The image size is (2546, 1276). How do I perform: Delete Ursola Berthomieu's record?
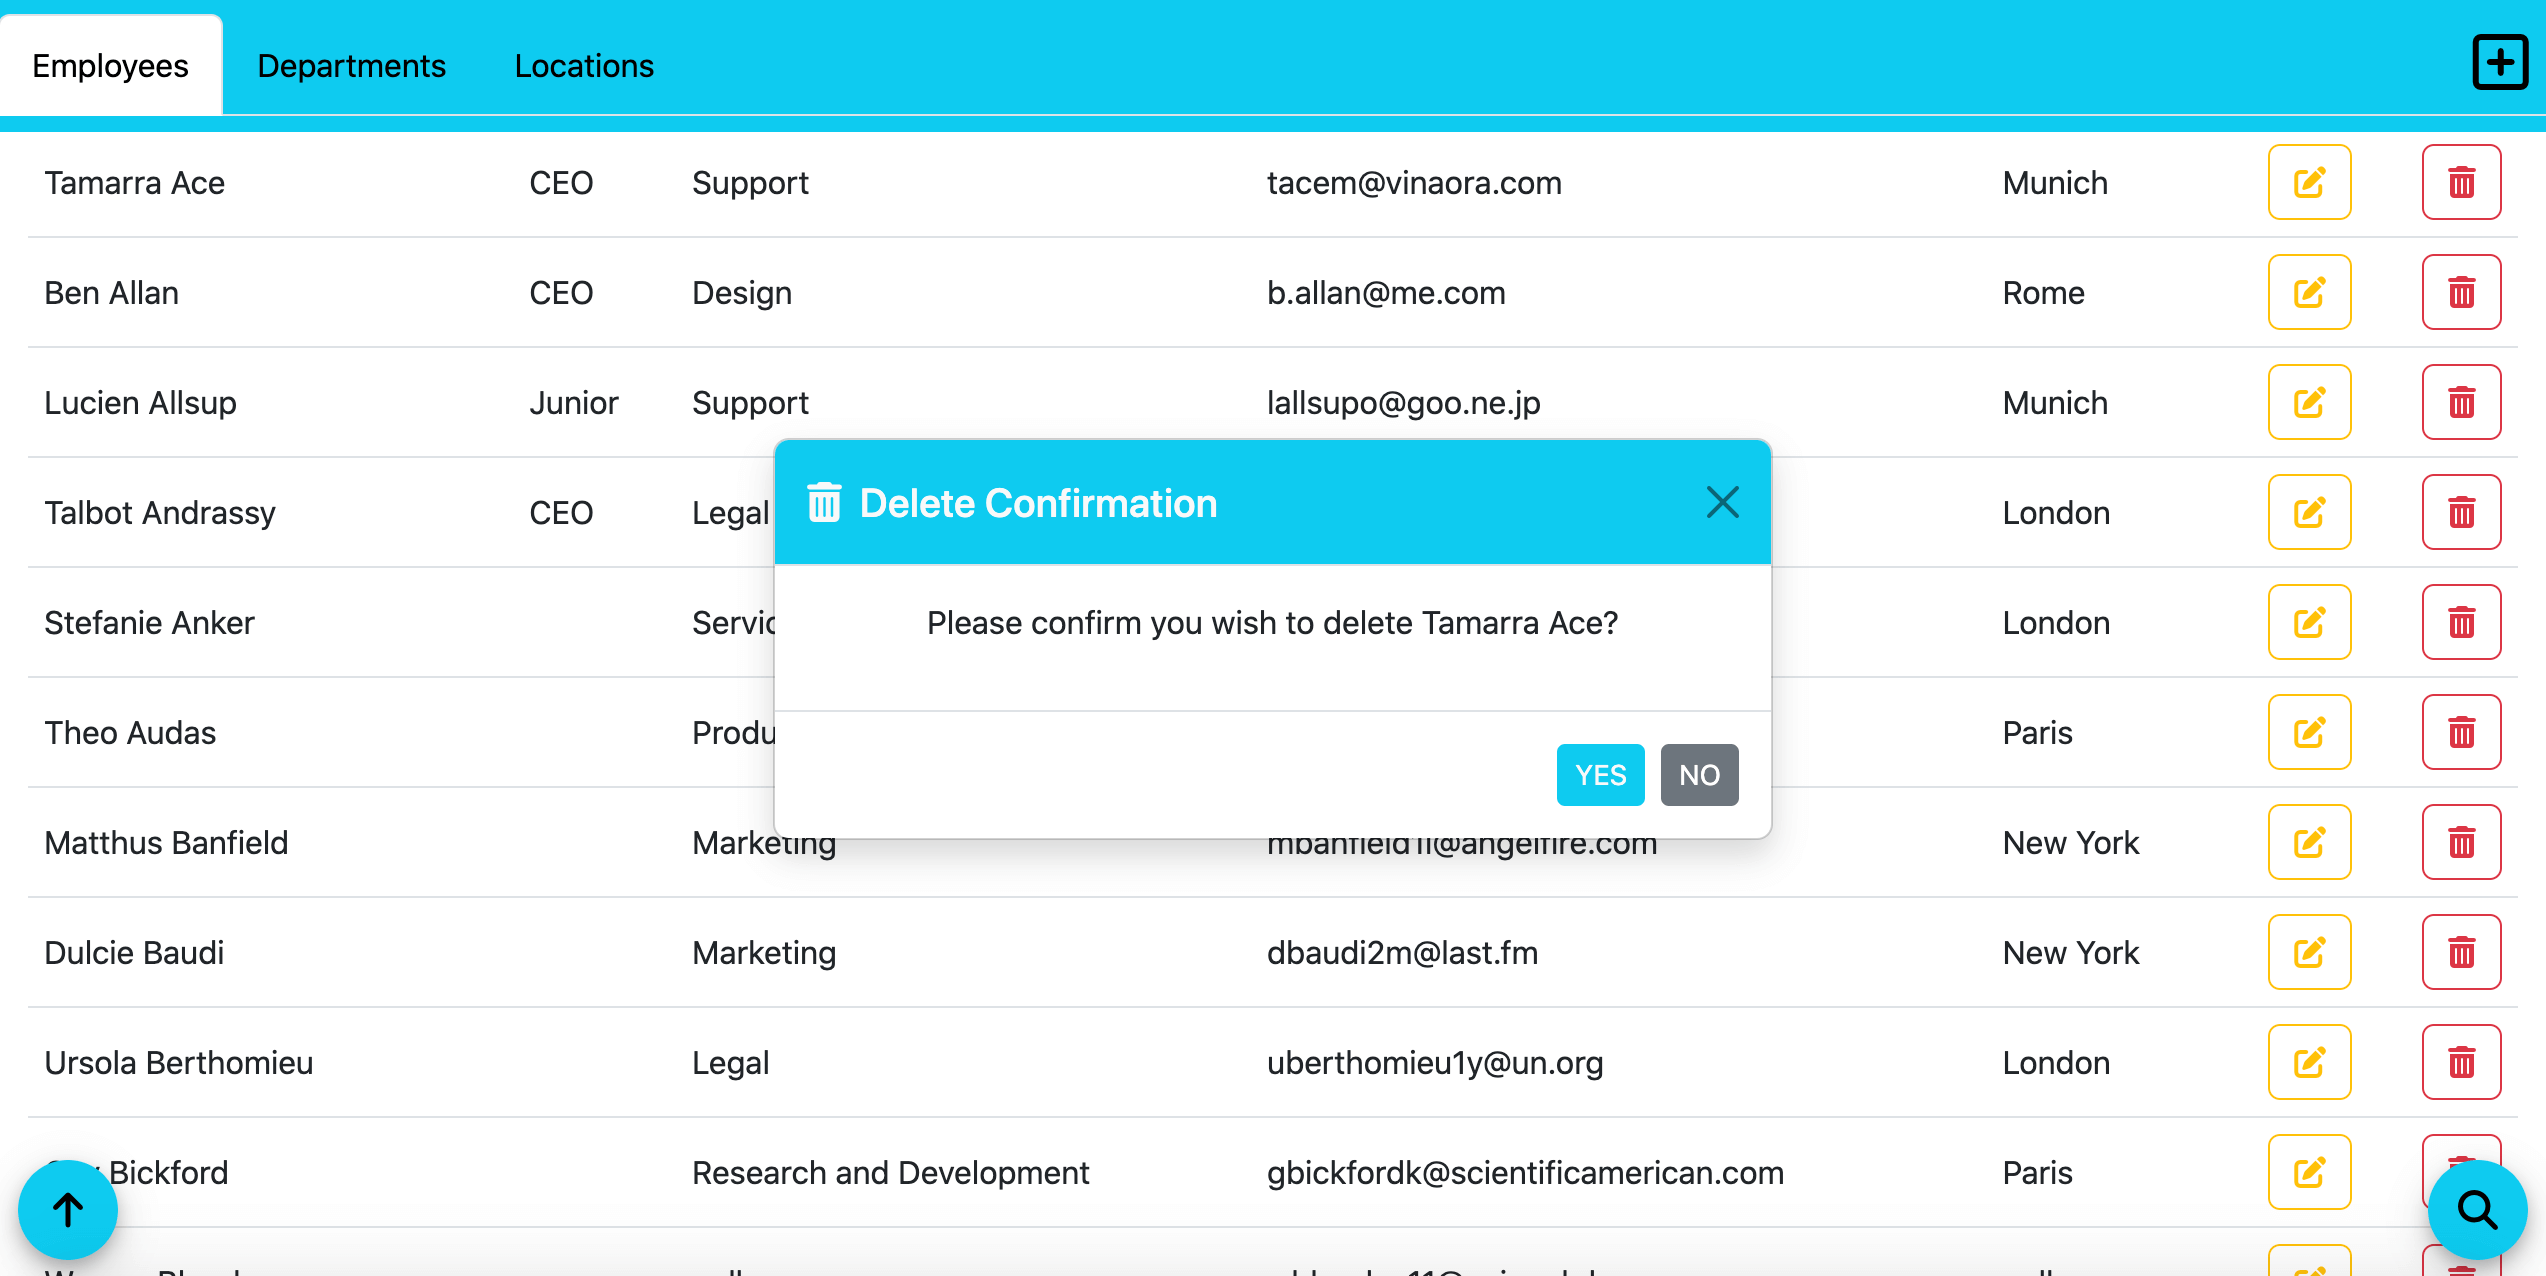pos(2460,1063)
